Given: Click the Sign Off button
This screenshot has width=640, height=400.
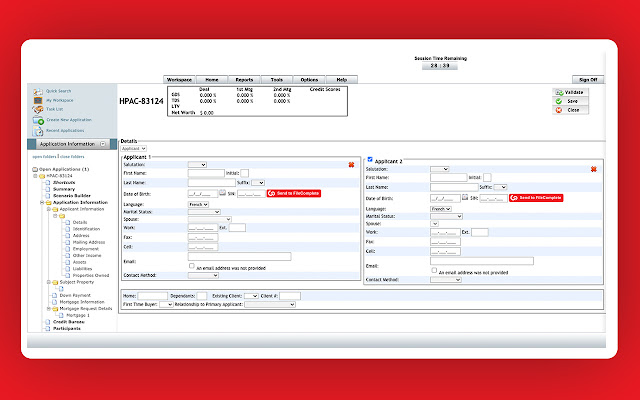Looking at the screenshot, I should pyautogui.click(x=588, y=79).
